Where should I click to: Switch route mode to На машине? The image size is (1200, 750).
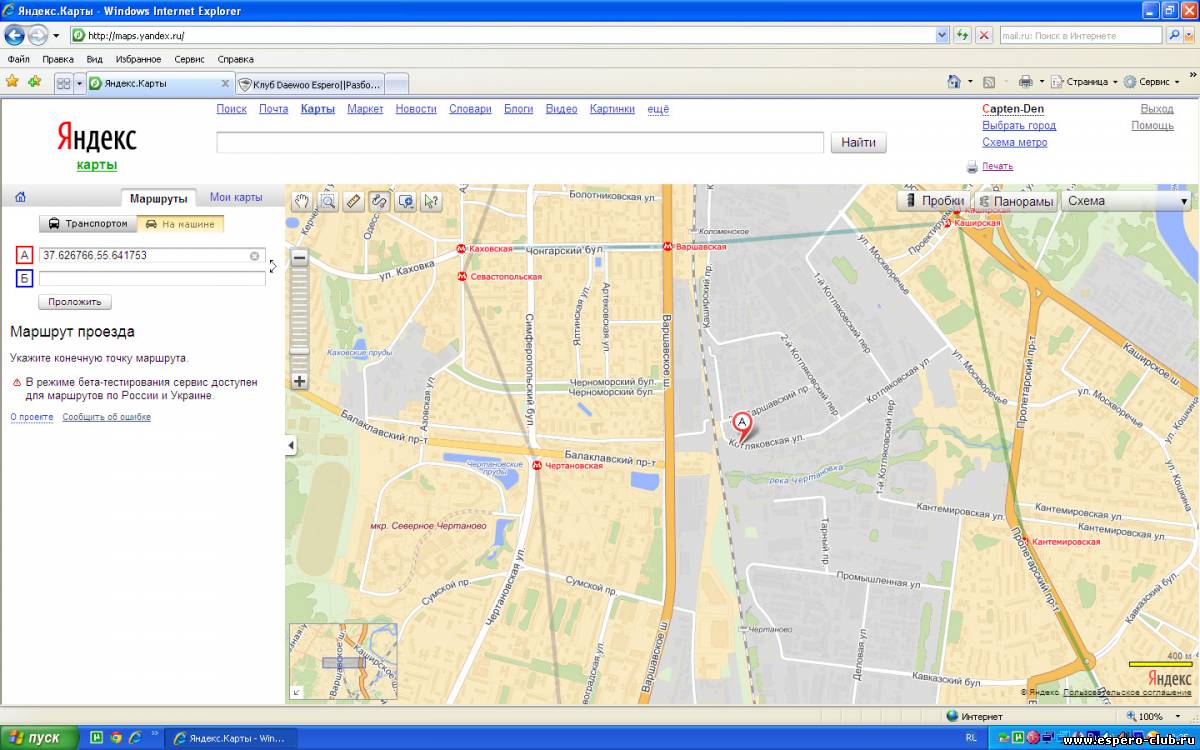tap(180, 224)
